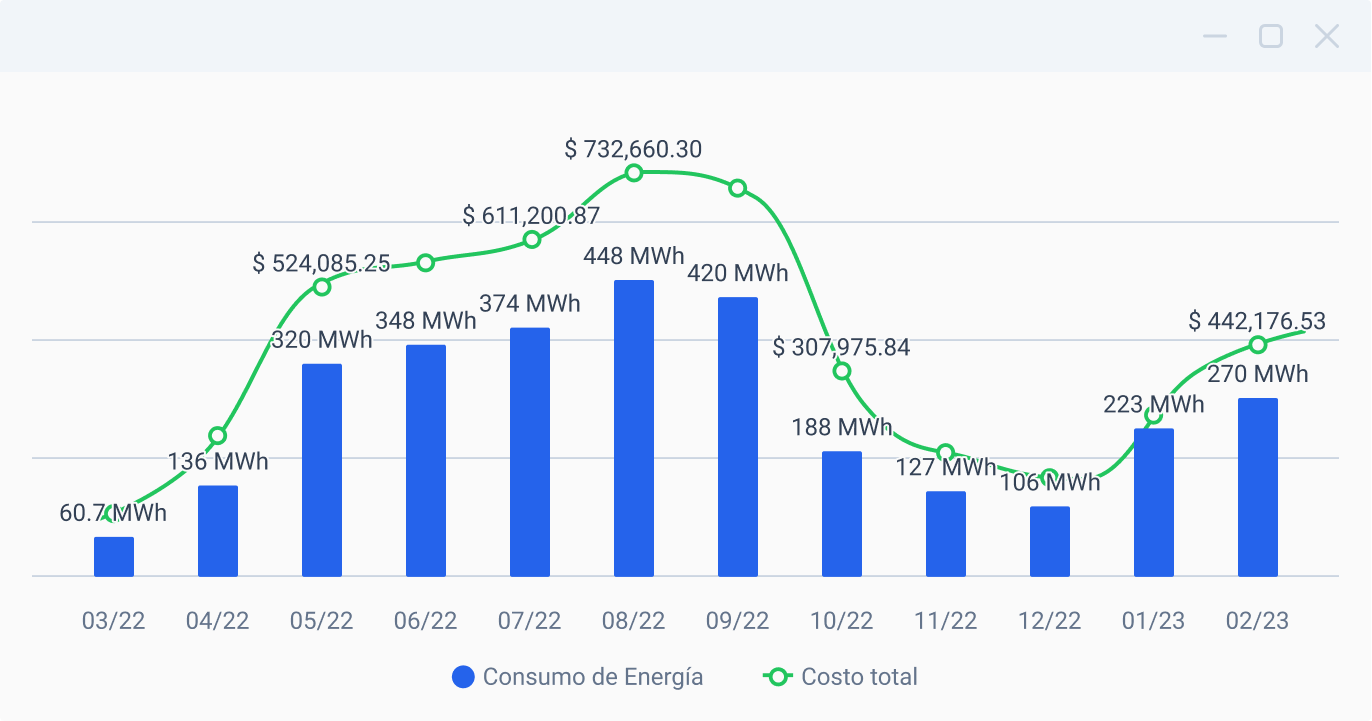Close the chart window
The height and width of the screenshot is (721, 1372).
click(1327, 37)
